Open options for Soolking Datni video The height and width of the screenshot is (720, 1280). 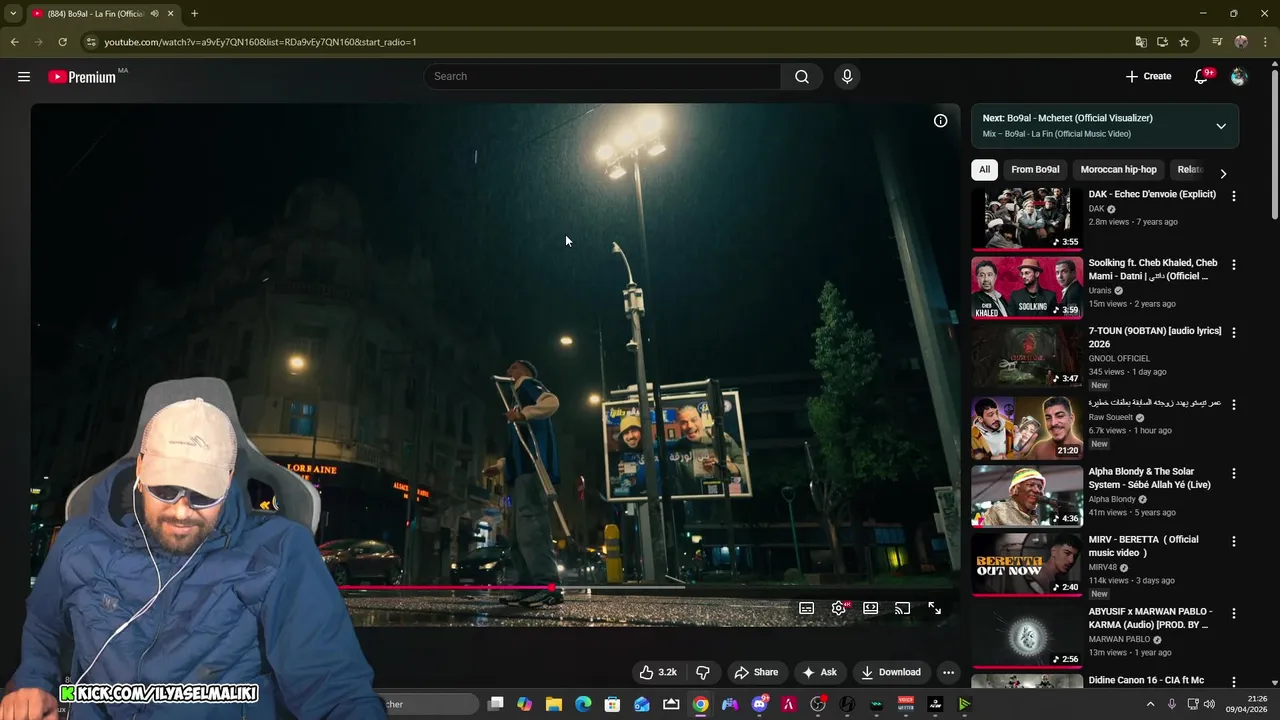1233,265
